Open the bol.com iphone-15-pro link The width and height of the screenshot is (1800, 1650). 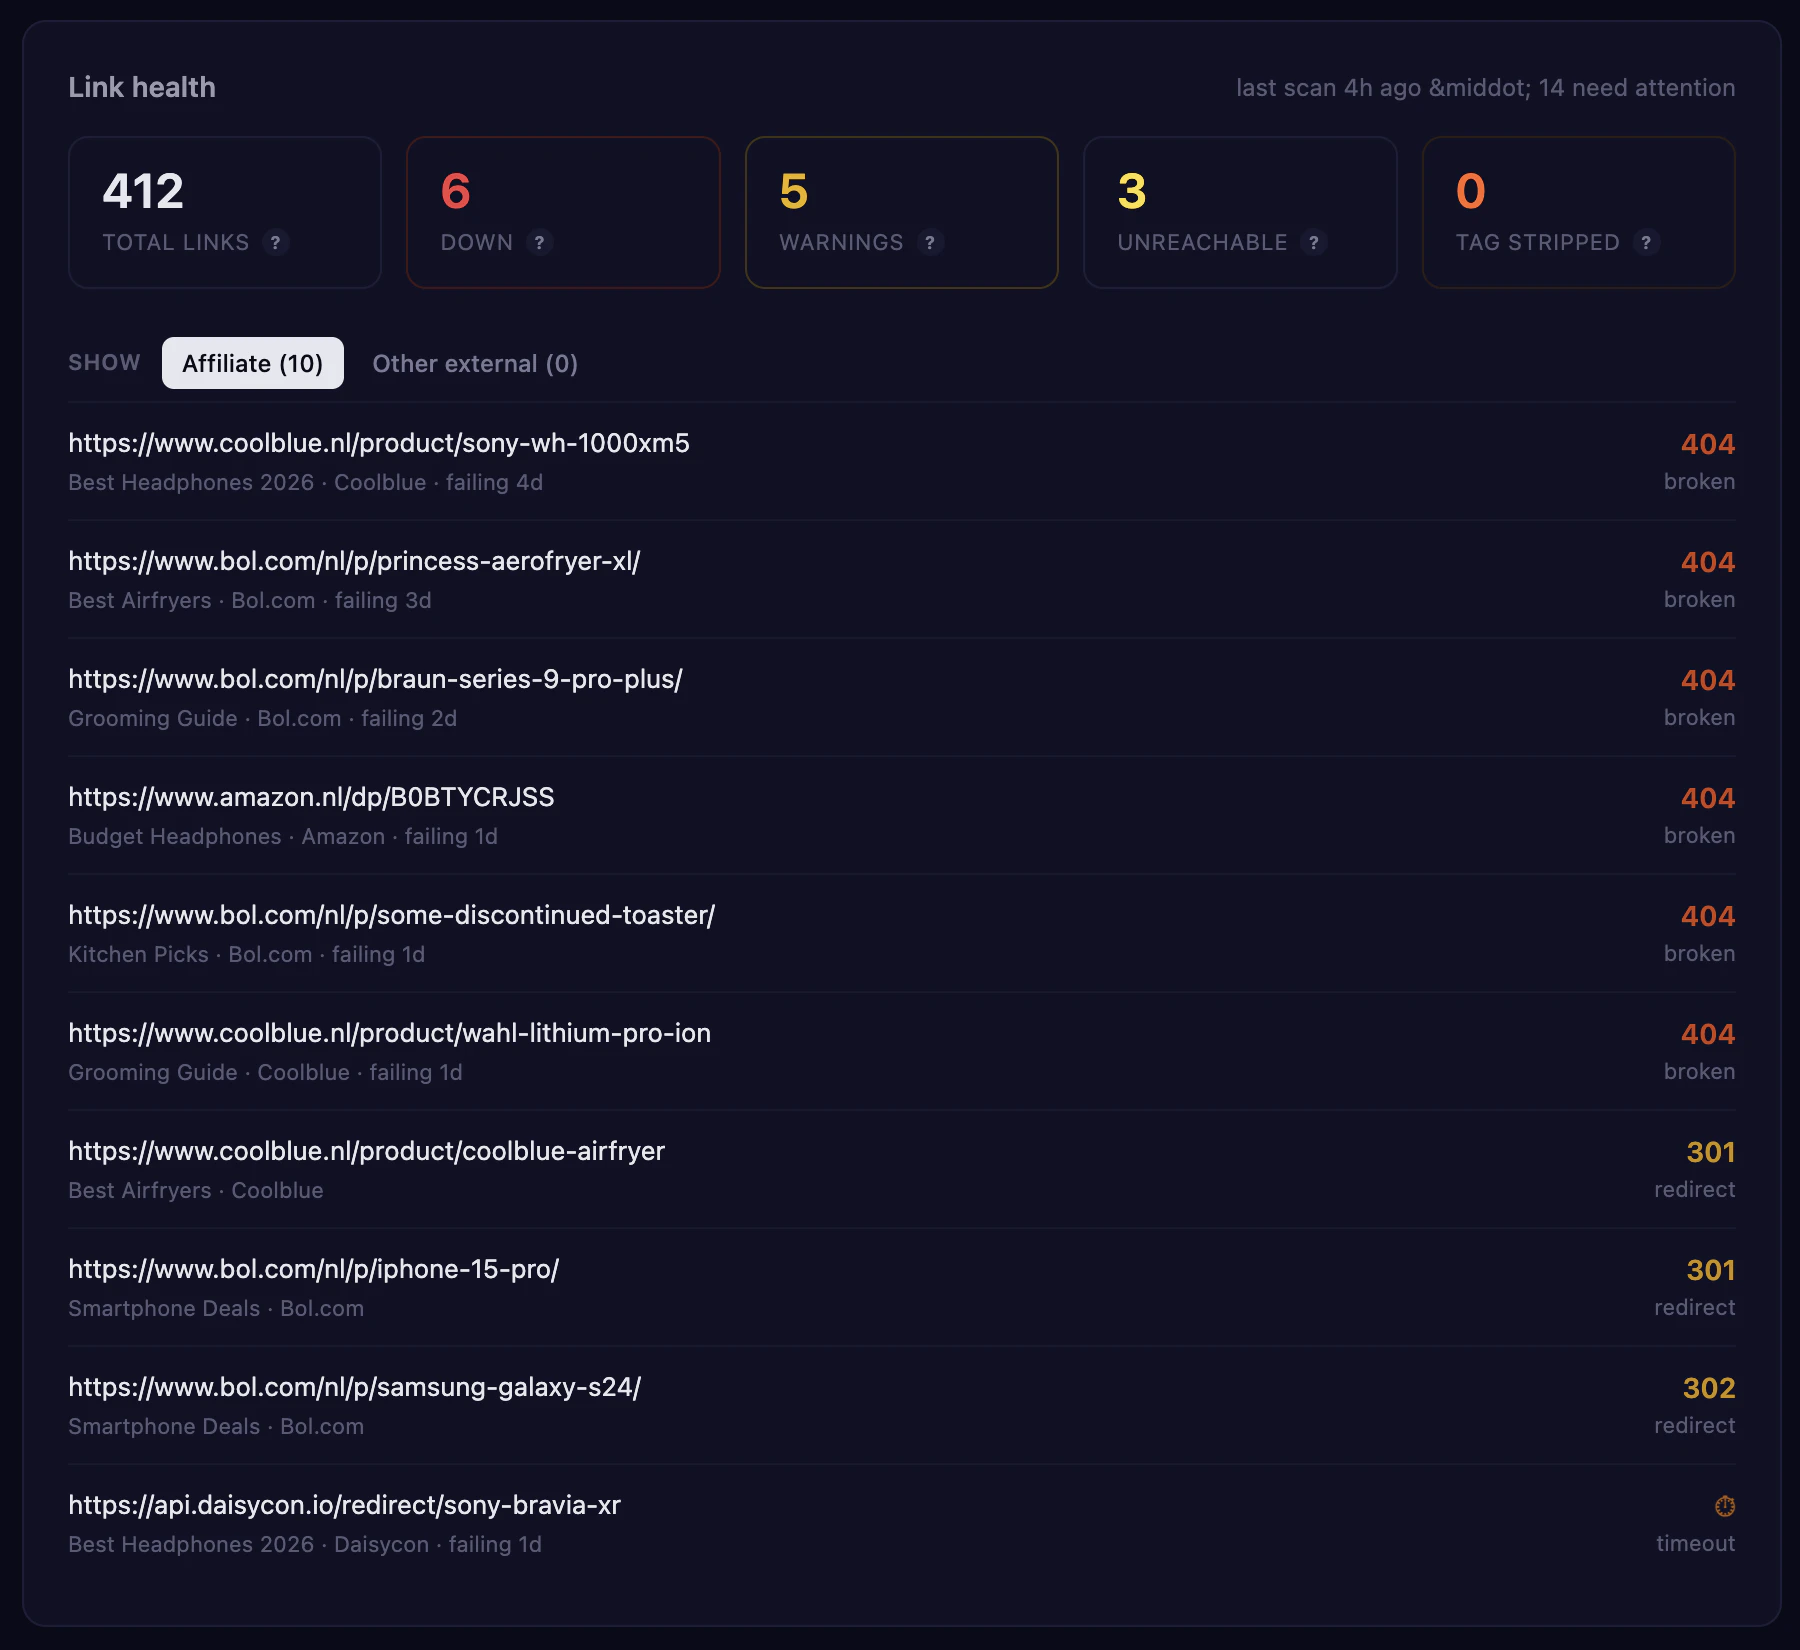point(314,1269)
